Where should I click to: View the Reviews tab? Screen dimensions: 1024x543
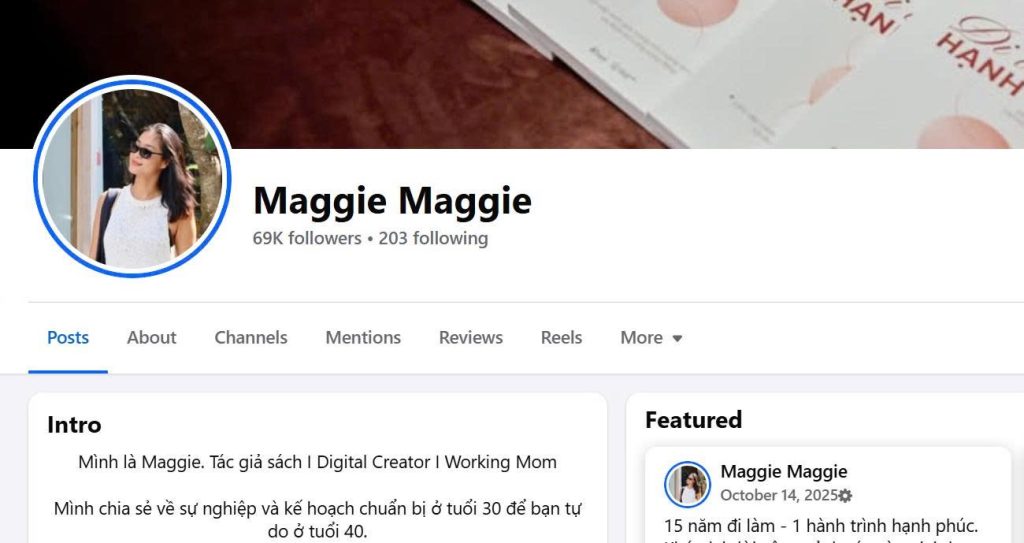[471, 338]
